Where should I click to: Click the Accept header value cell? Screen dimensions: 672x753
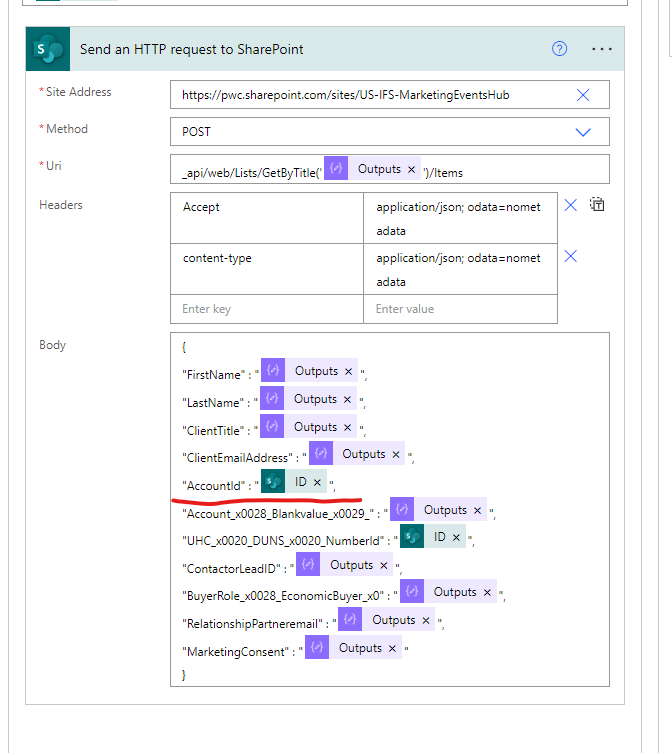[x=460, y=218]
